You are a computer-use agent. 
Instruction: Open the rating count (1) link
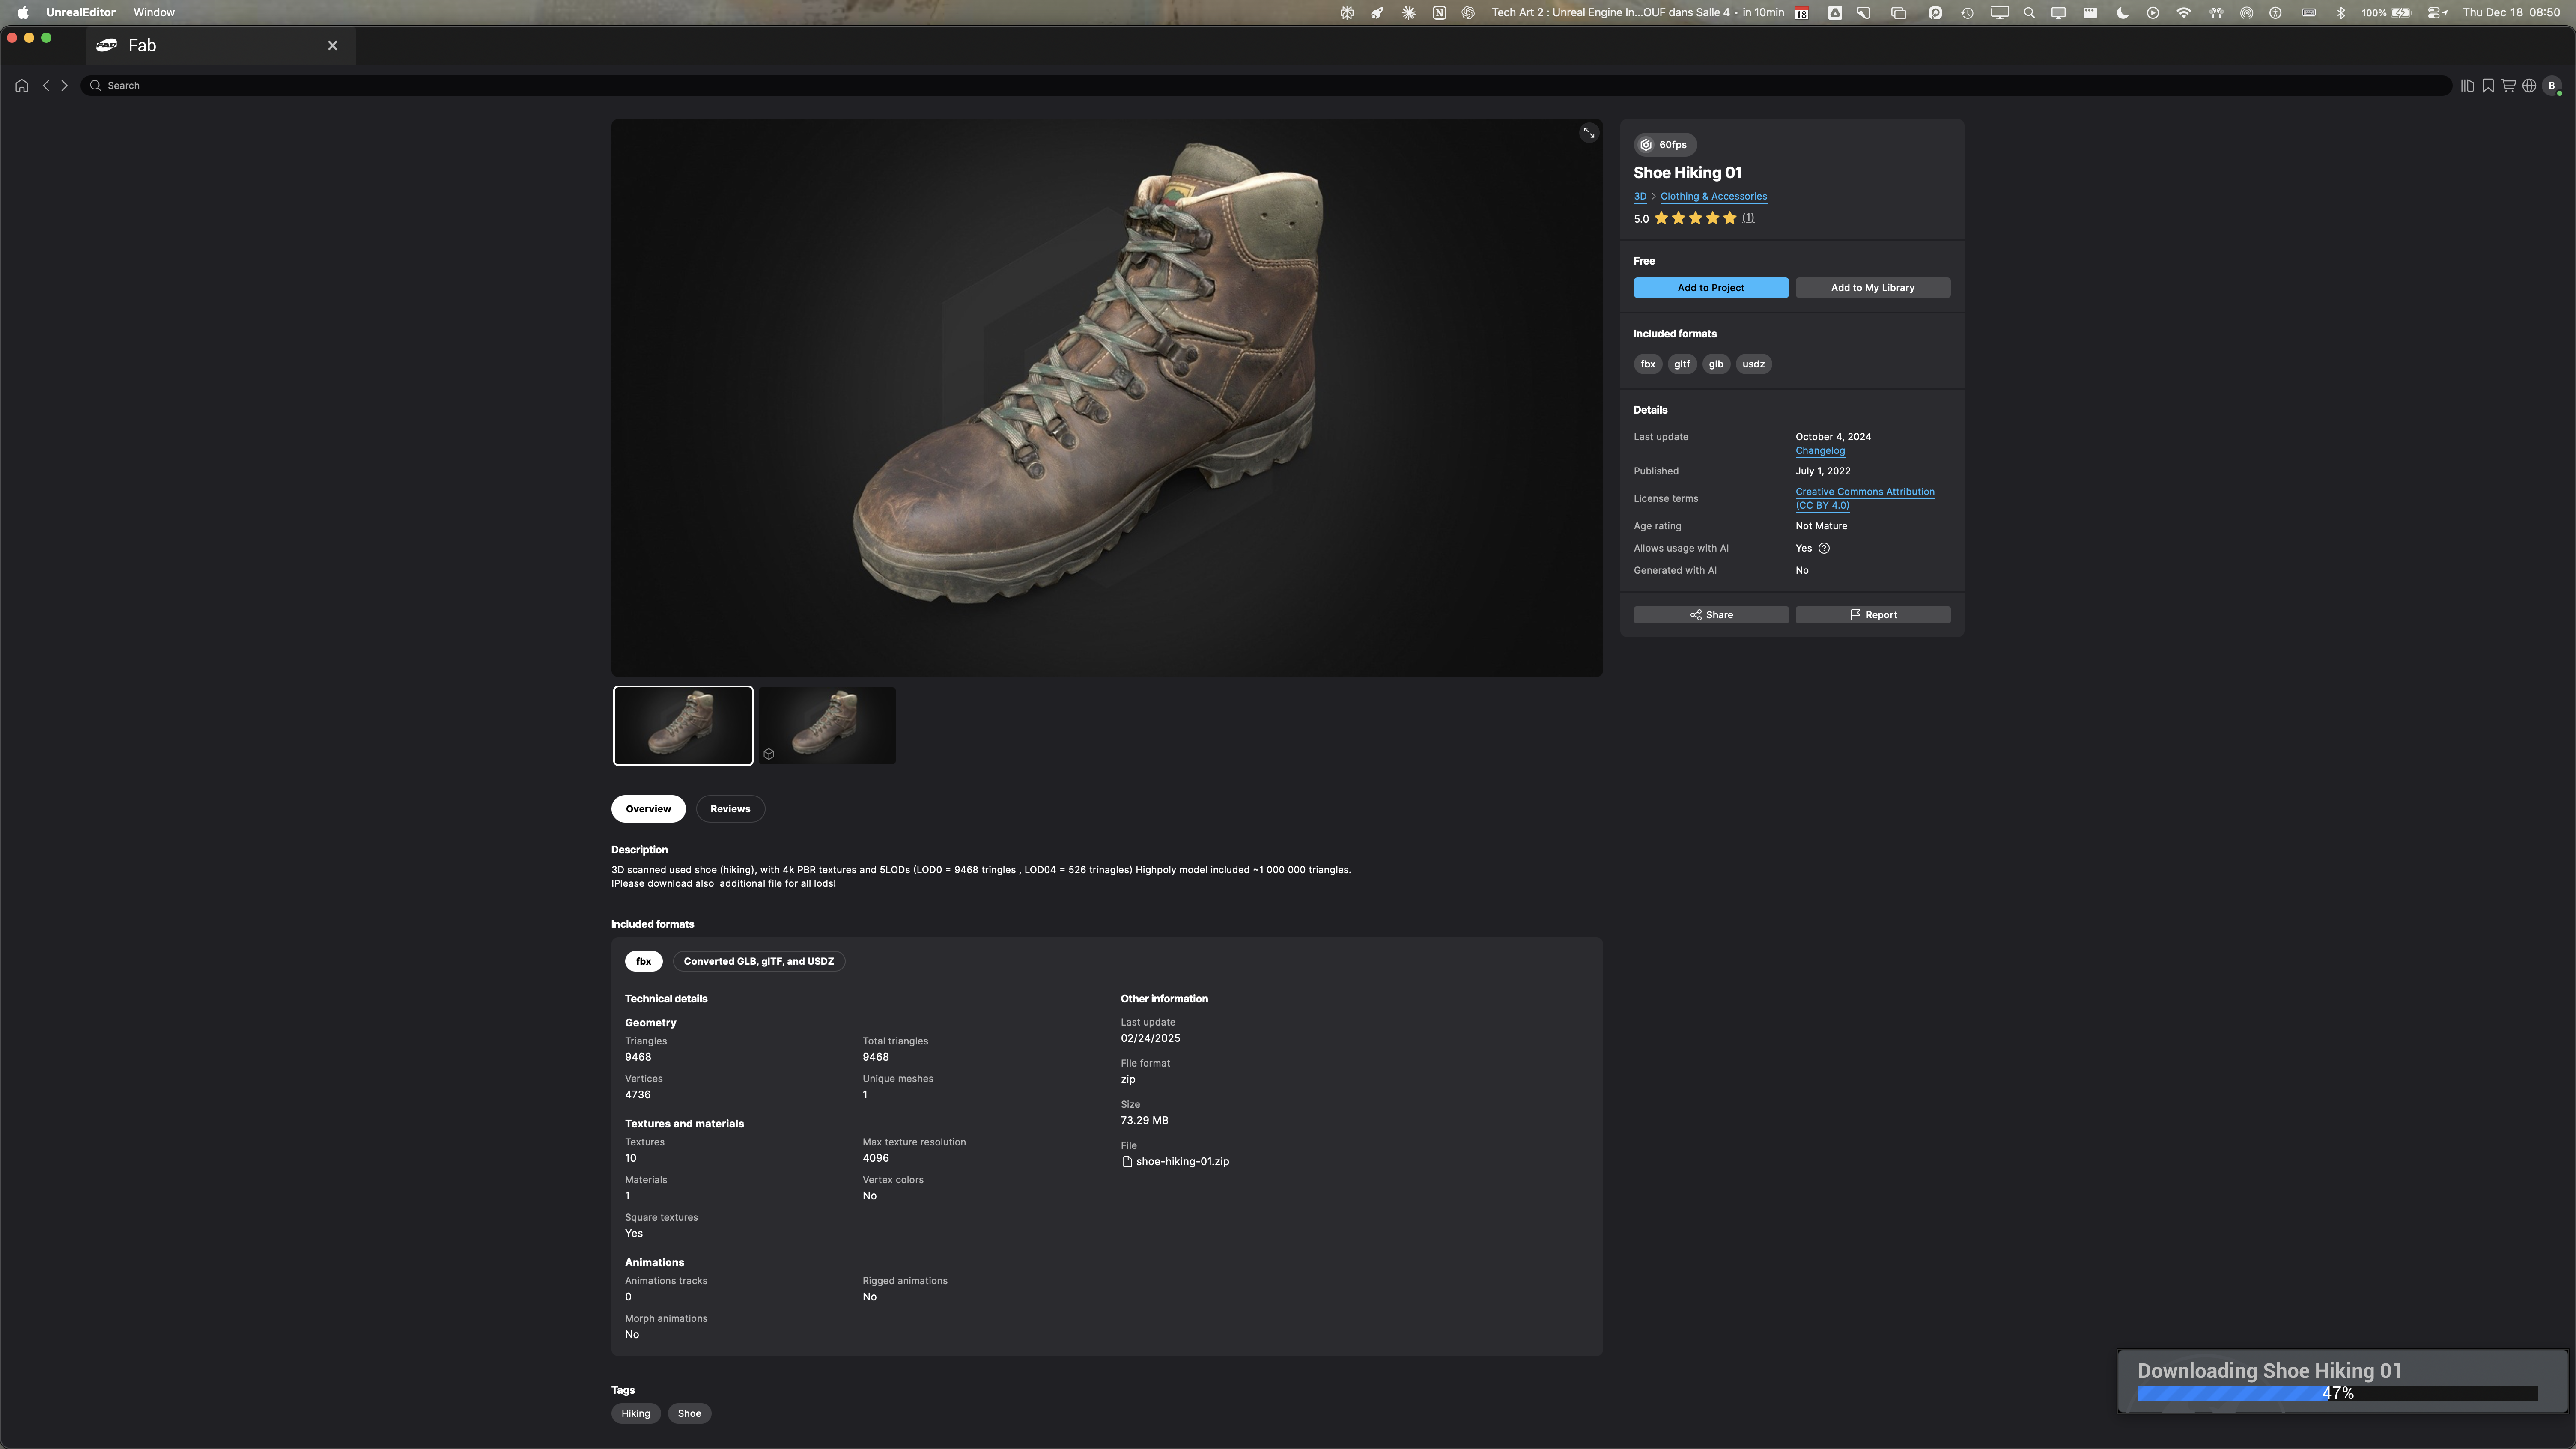click(x=1748, y=218)
